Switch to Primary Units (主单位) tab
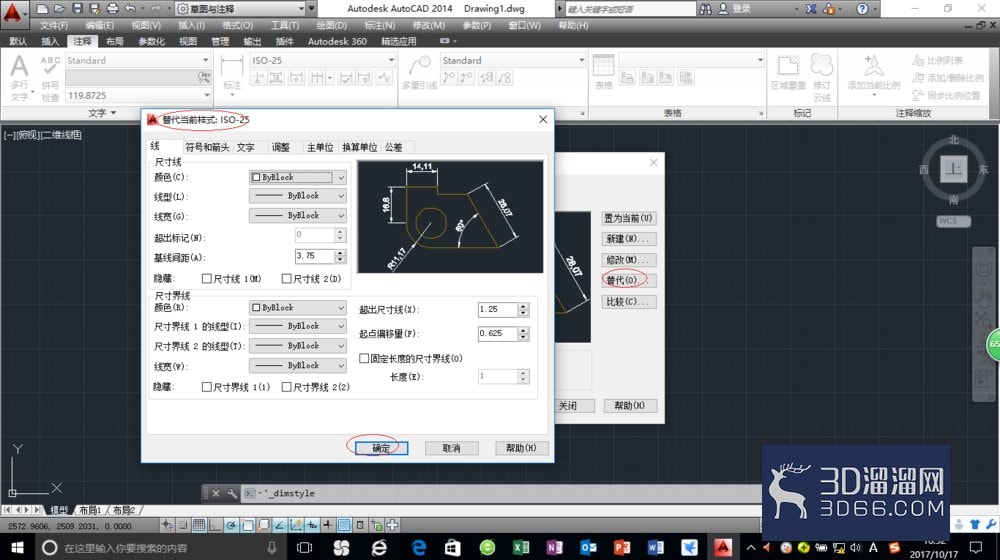The width and height of the screenshot is (1000, 560). click(x=320, y=147)
